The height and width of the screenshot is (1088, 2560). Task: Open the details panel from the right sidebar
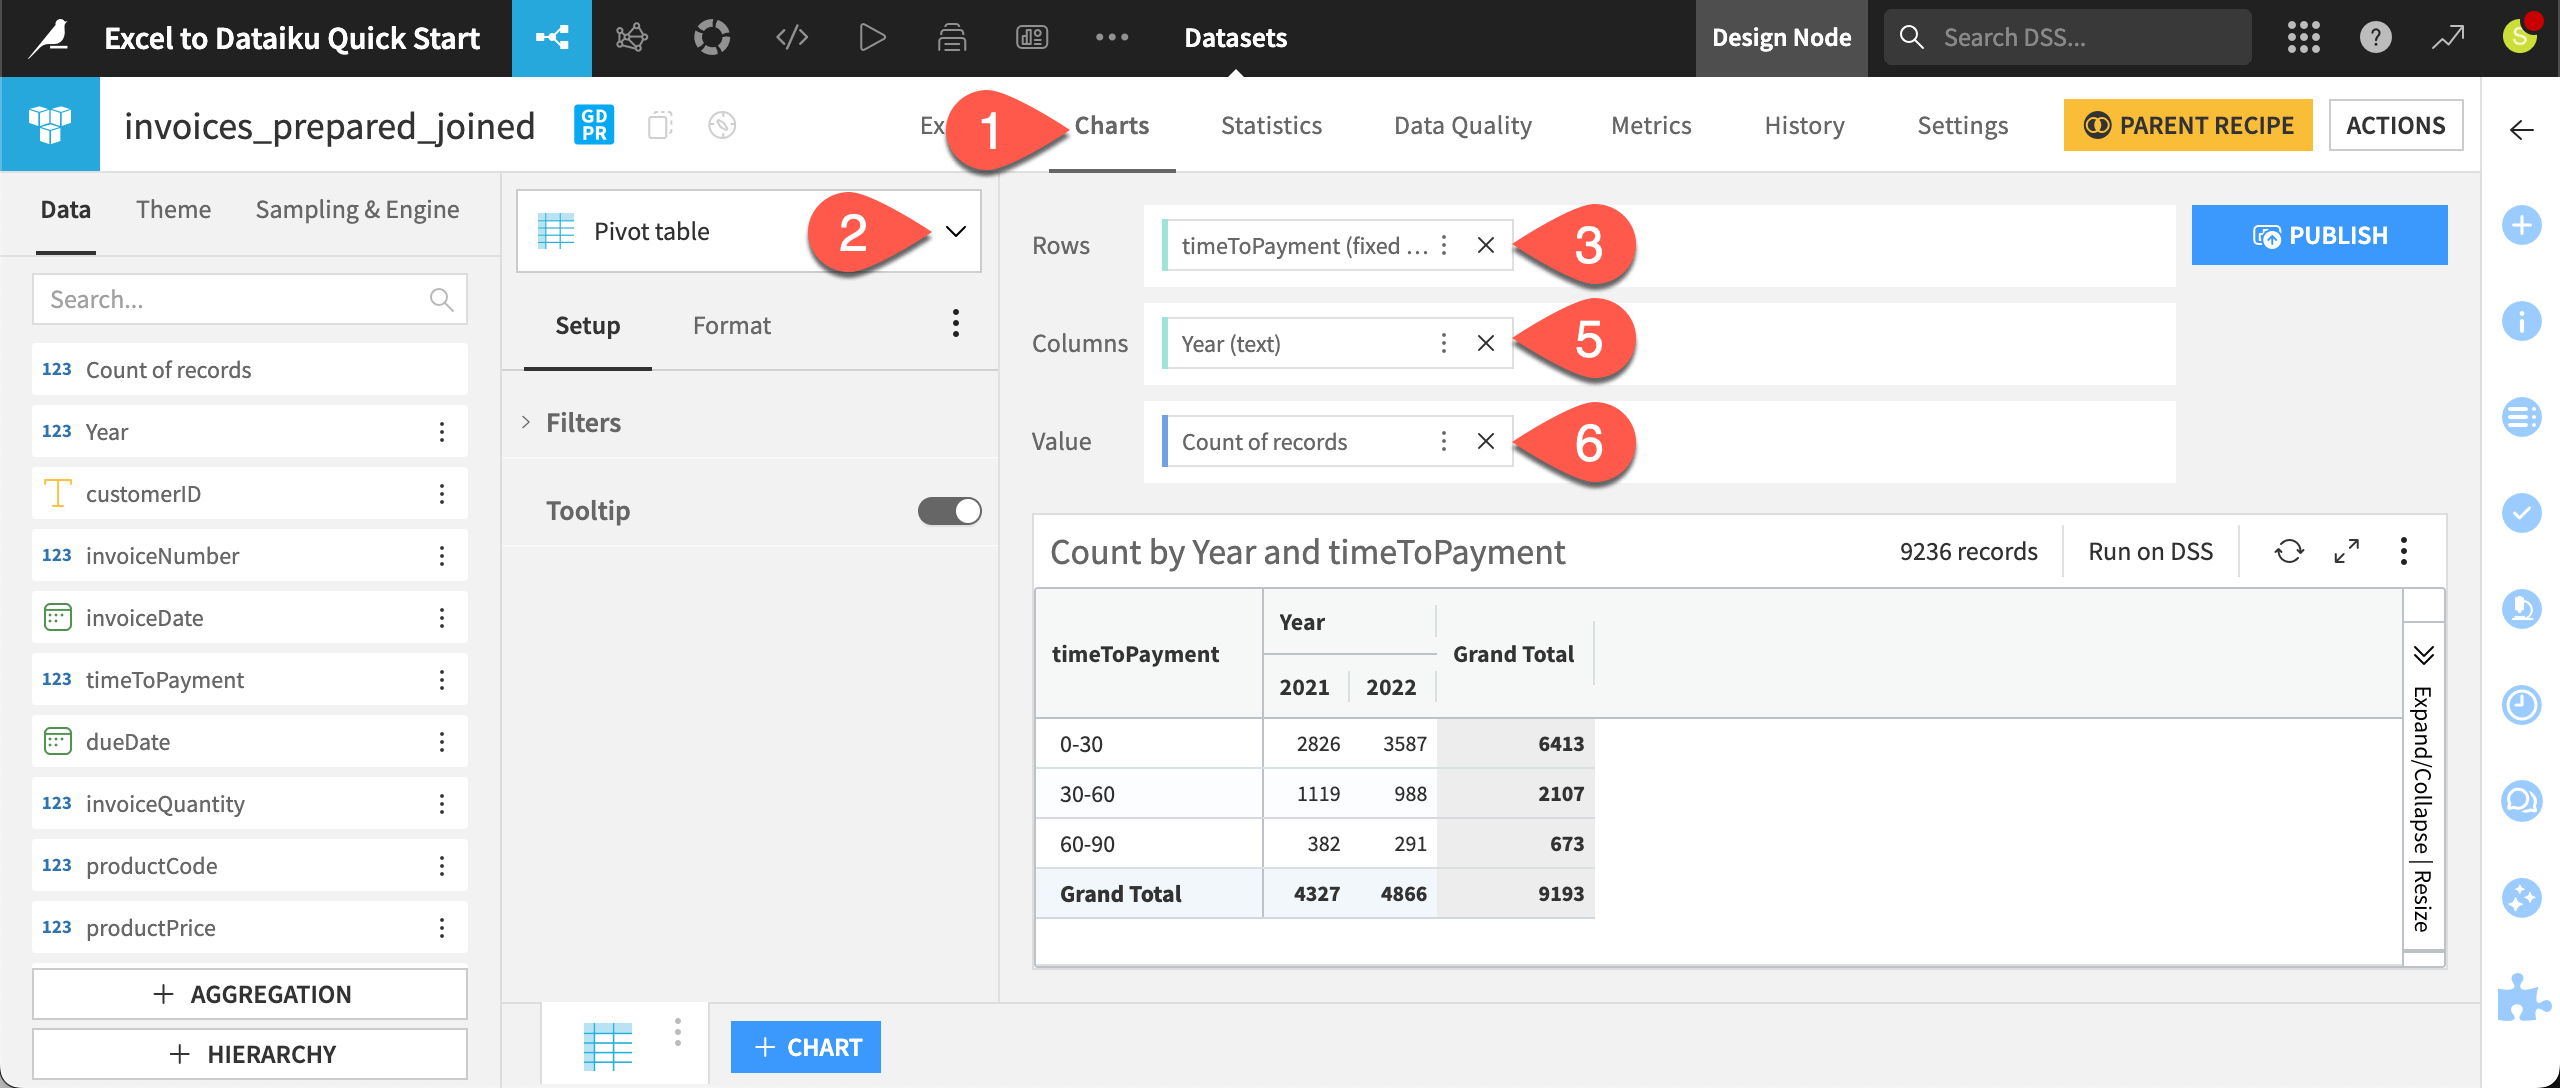[x=2522, y=322]
